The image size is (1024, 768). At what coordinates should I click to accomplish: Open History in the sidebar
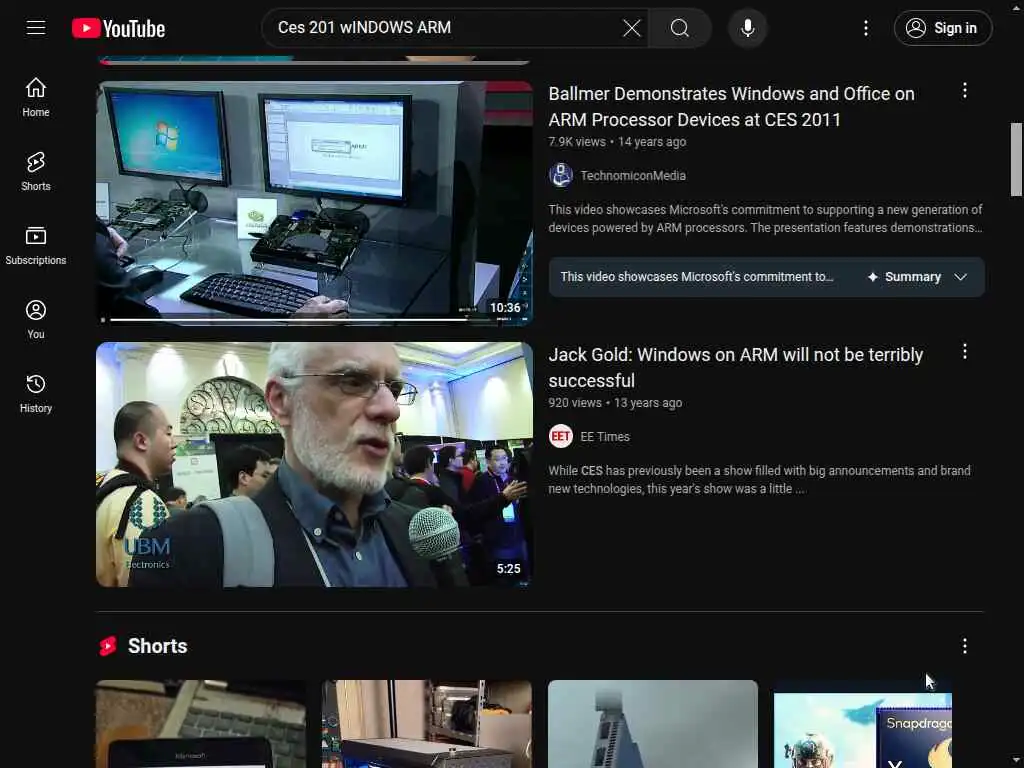point(36,393)
